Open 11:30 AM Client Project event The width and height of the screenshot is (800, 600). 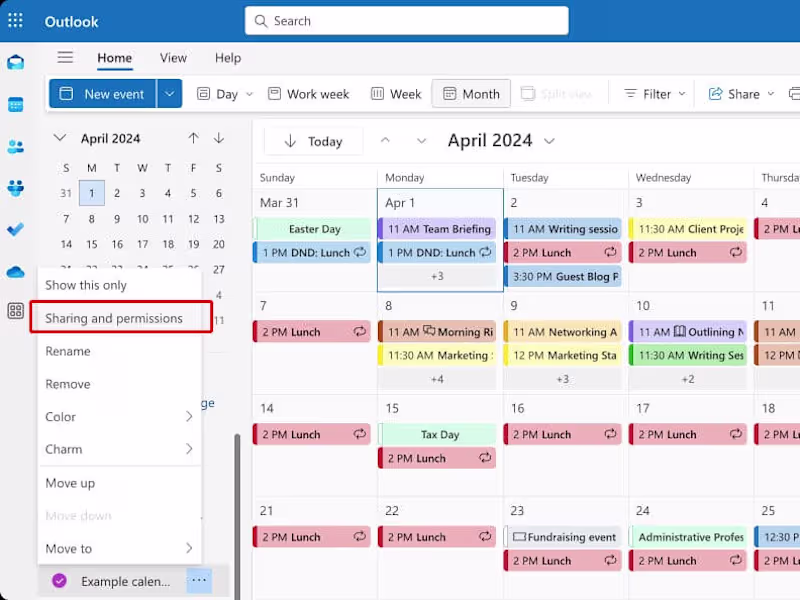(688, 229)
